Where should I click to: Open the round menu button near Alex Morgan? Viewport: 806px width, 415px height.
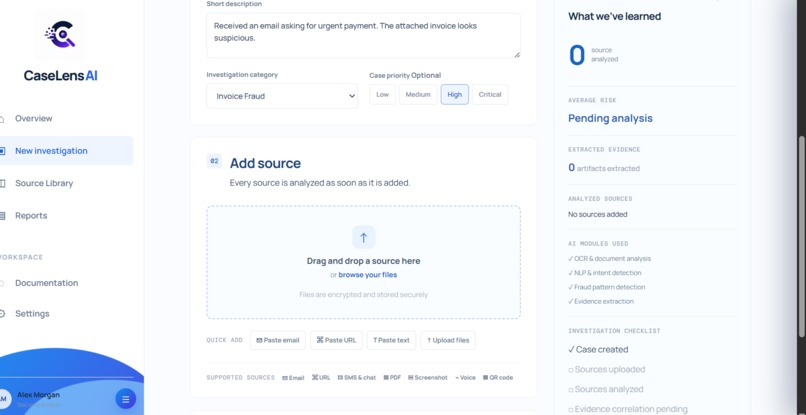(x=125, y=399)
